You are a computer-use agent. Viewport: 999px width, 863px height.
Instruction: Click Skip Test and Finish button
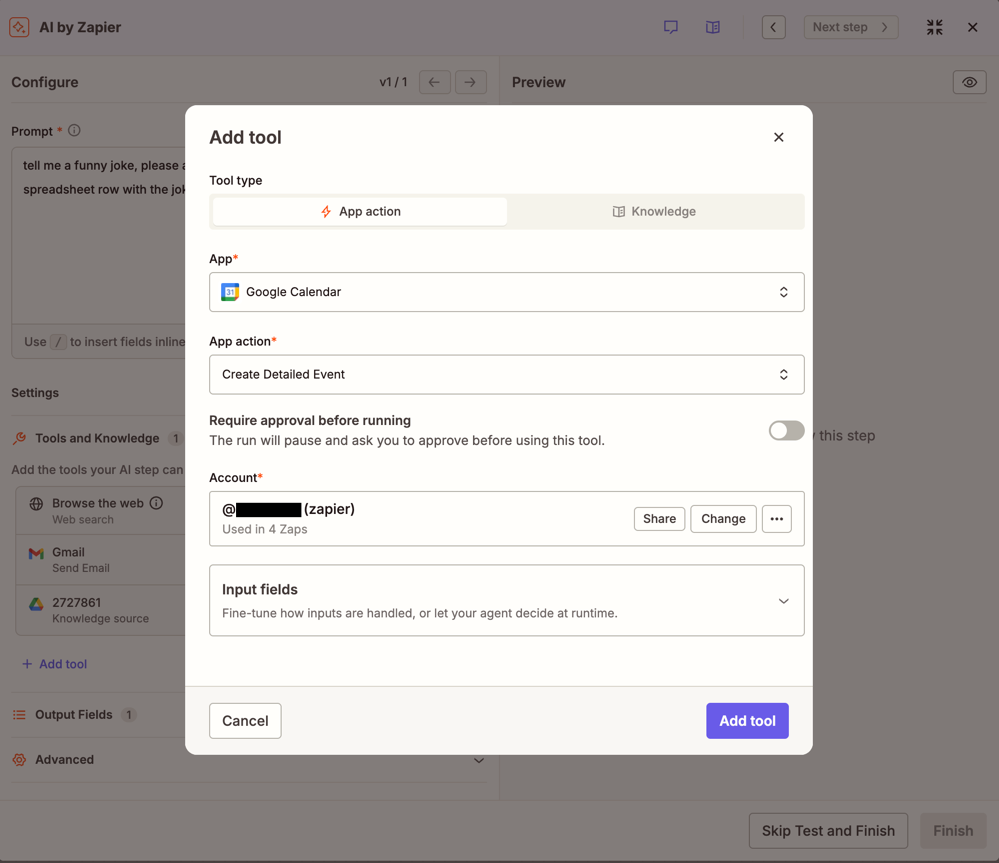coord(828,831)
